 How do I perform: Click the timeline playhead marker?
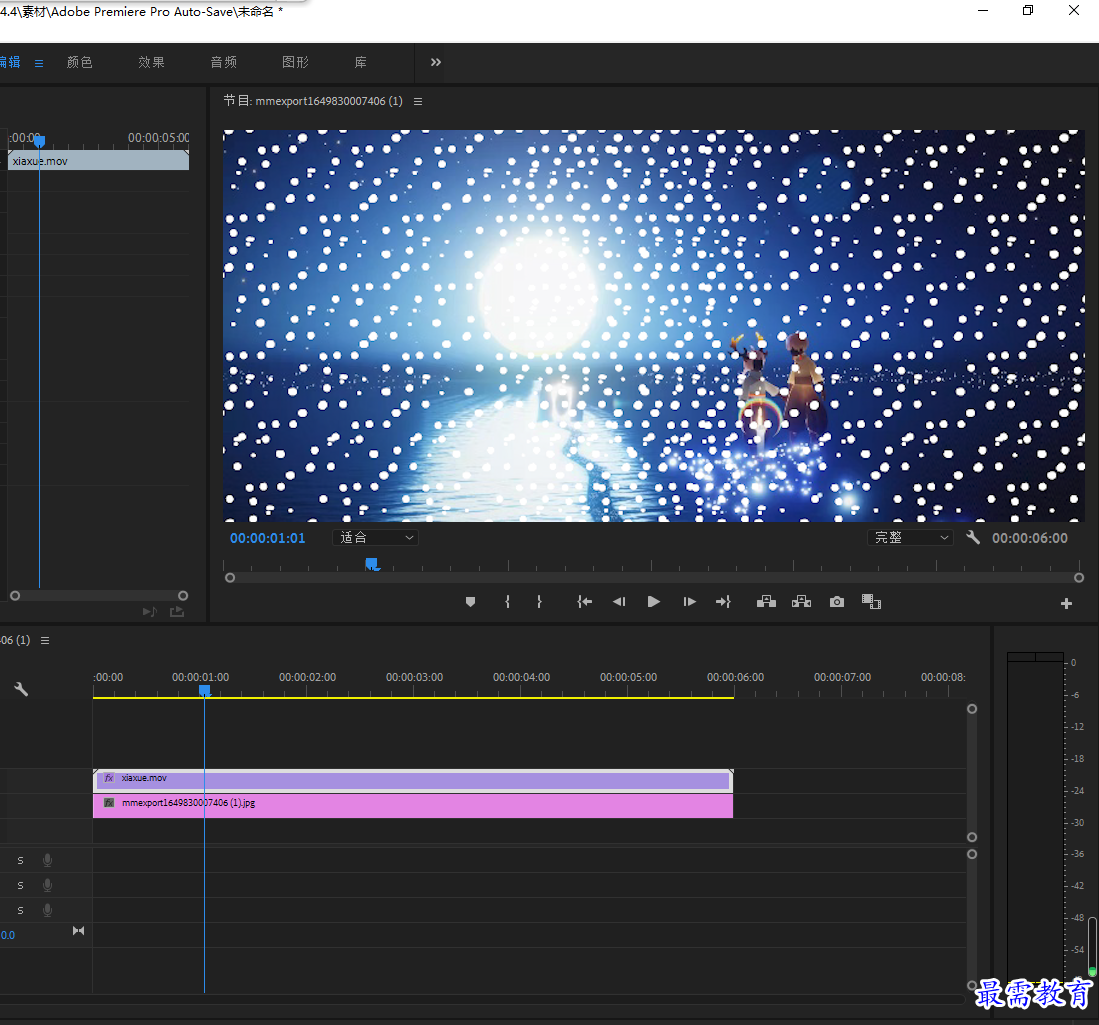204,691
